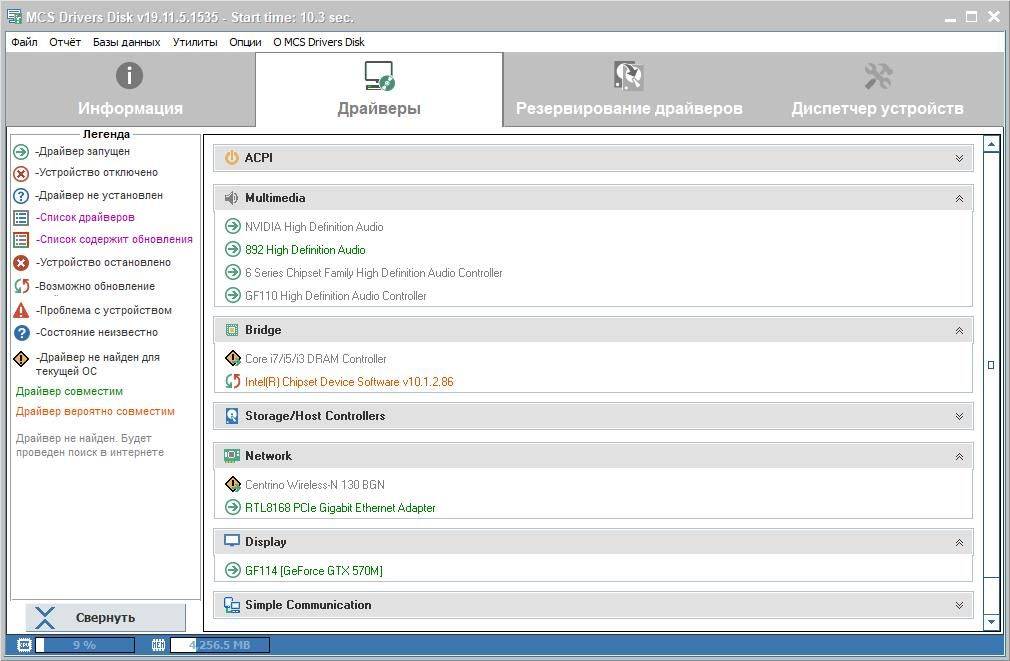
Task: Click Список содержит обновления legend text
Action: 114,239
